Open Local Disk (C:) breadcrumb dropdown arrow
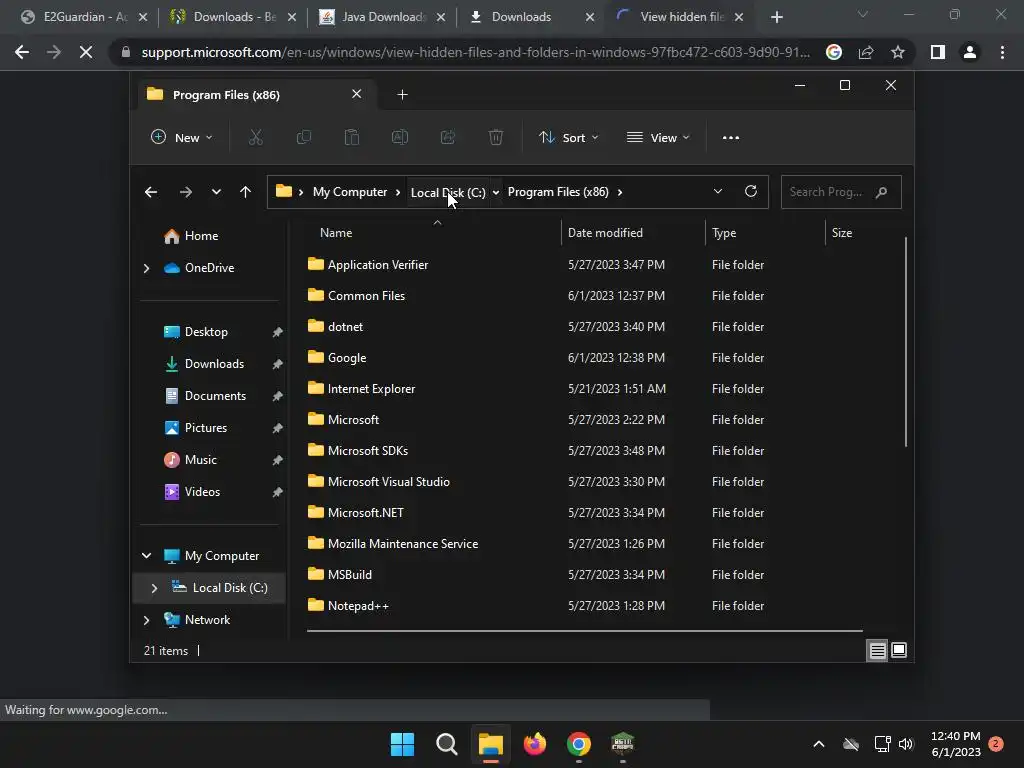 coord(496,192)
